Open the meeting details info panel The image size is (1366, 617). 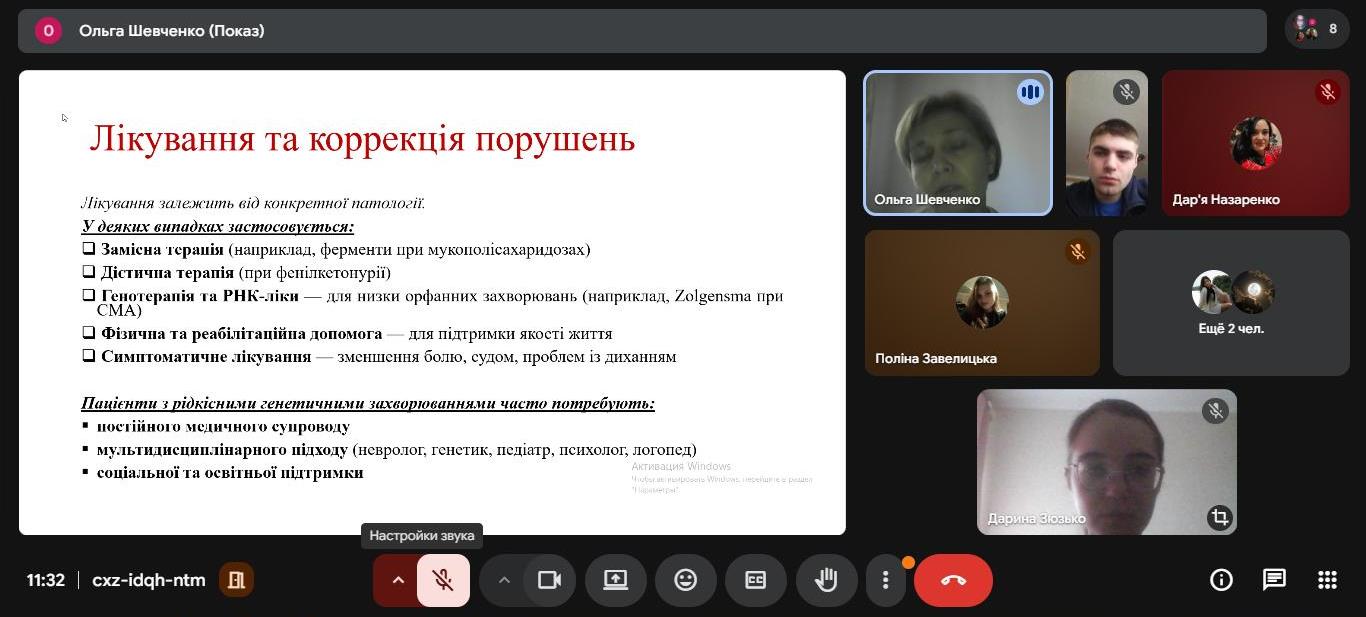1220,580
